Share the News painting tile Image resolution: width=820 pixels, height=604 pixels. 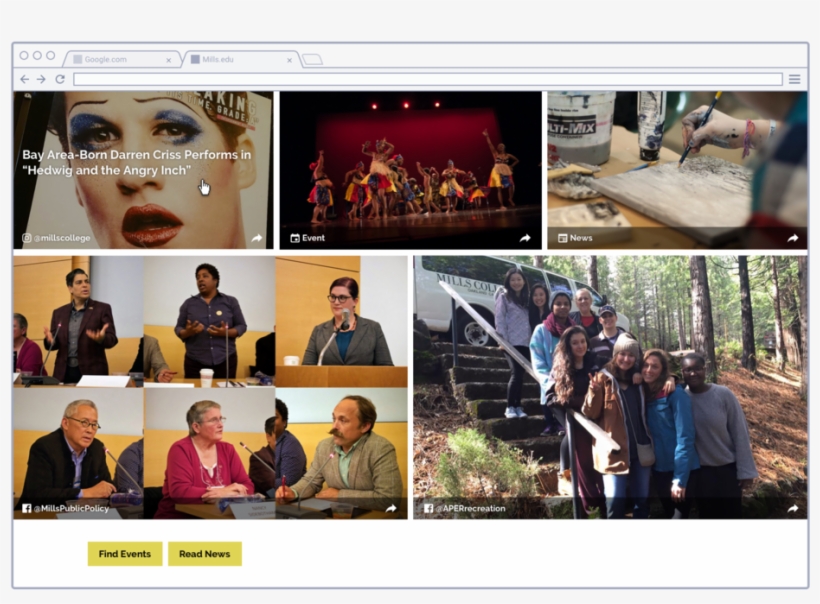click(x=792, y=238)
